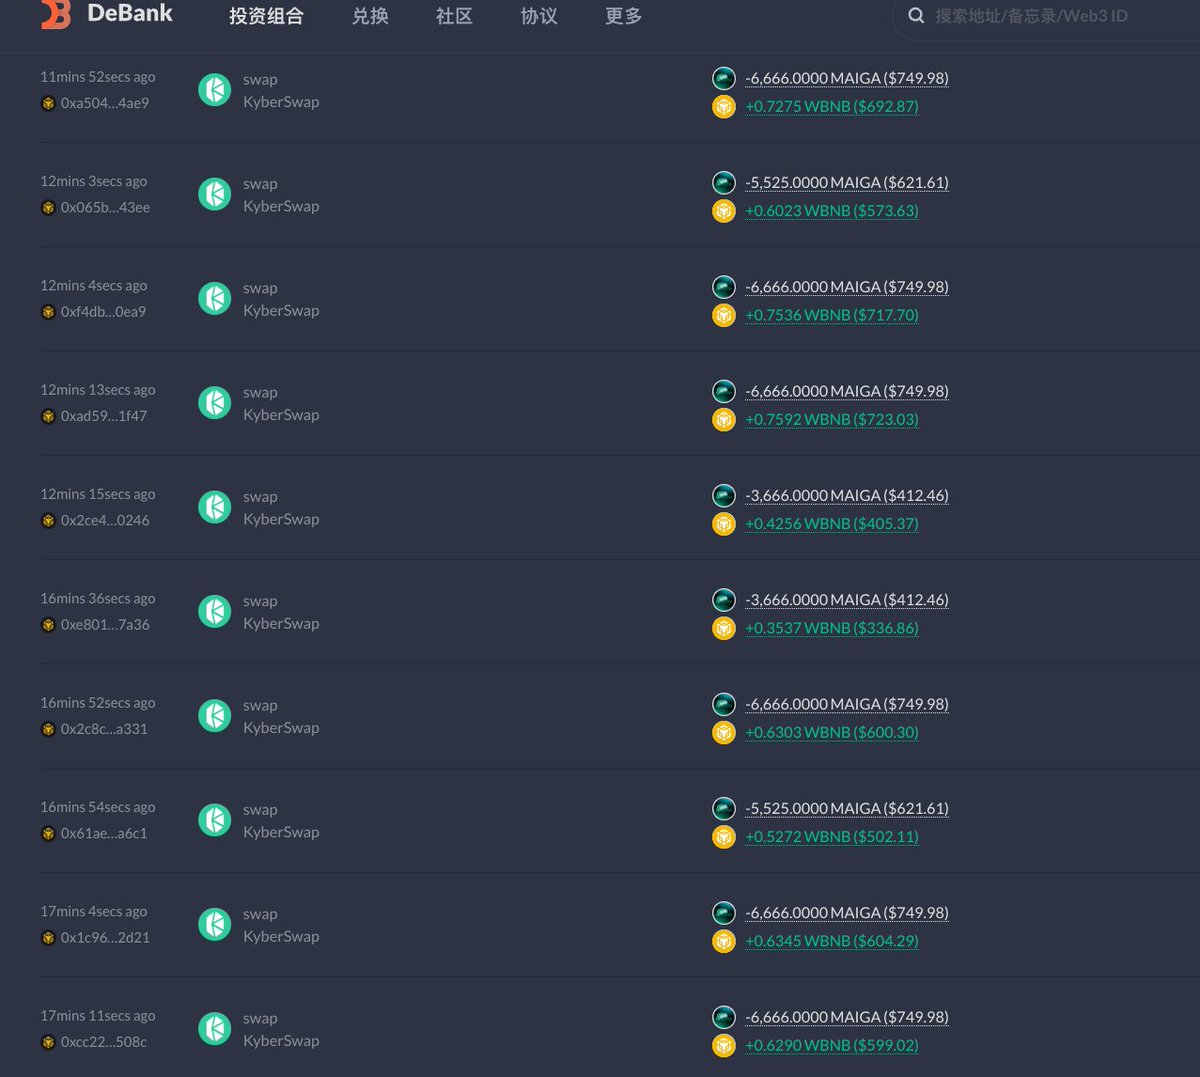Click WBNB coin icon next to +0.6303 WBNB
This screenshot has height=1077, width=1200.
click(x=724, y=733)
